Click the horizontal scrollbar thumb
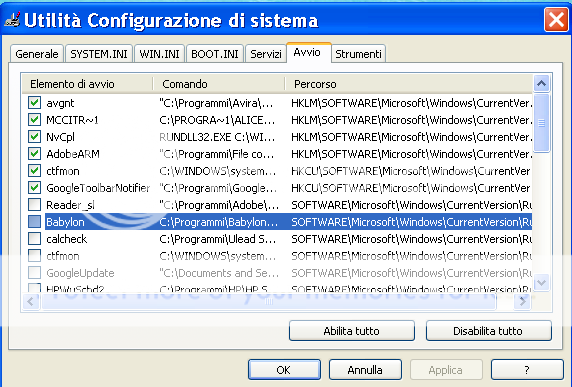The image size is (572, 387). [269, 301]
